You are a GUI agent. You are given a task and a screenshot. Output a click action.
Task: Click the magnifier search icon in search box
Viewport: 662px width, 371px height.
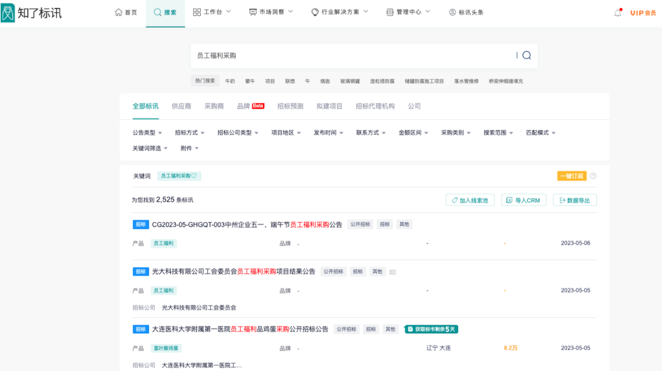point(526,55)
